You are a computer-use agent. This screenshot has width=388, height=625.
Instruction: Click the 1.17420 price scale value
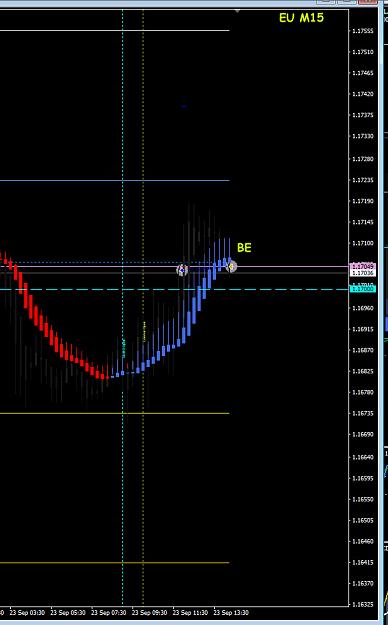(x=363, y=94)
